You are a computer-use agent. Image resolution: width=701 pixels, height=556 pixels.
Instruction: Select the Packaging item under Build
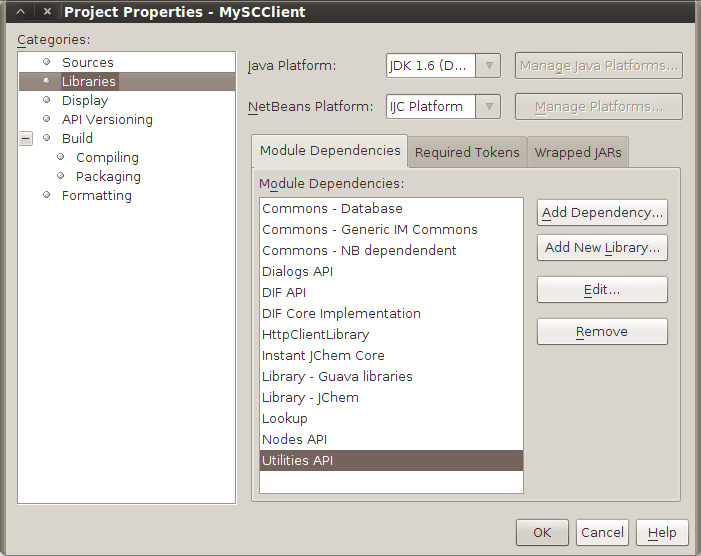point(108,176)
